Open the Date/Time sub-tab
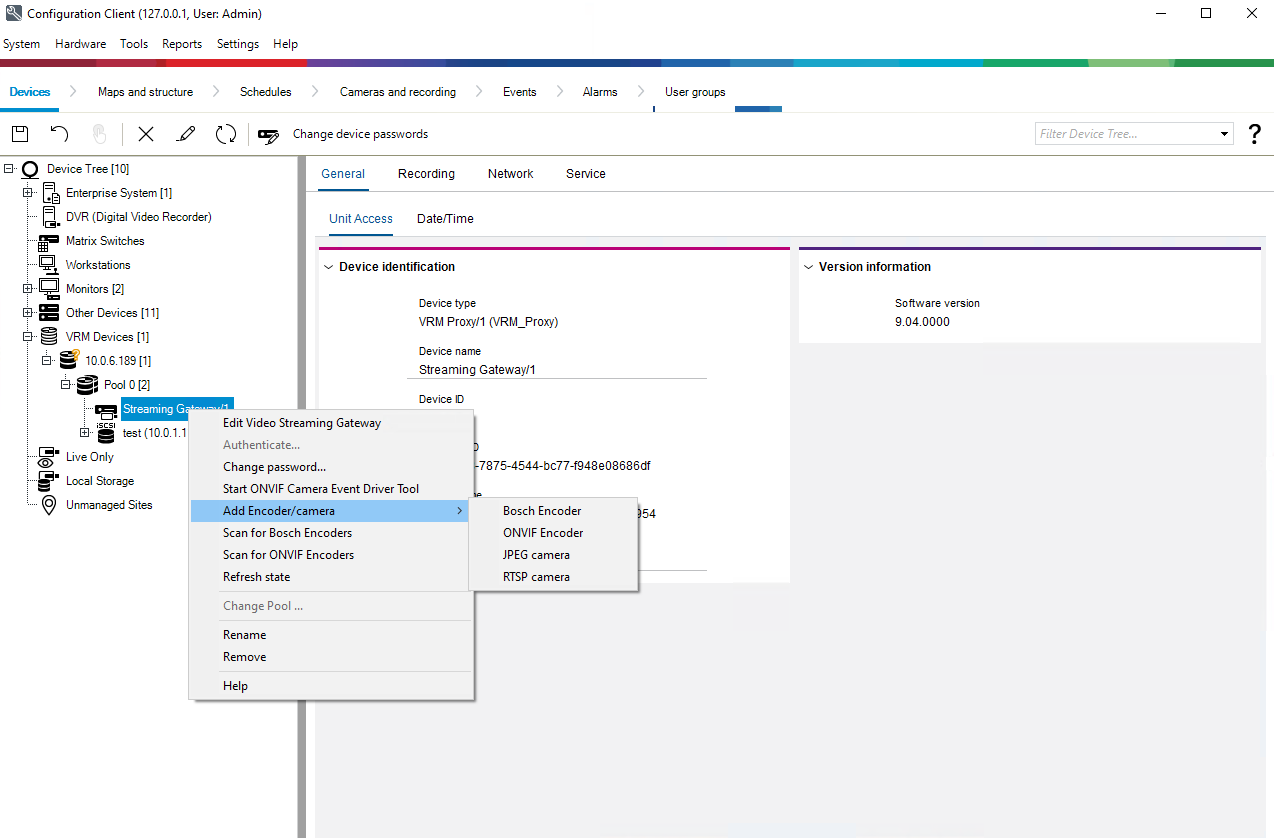The width and height of the screenshot is (1274, 838). (445, 219)
